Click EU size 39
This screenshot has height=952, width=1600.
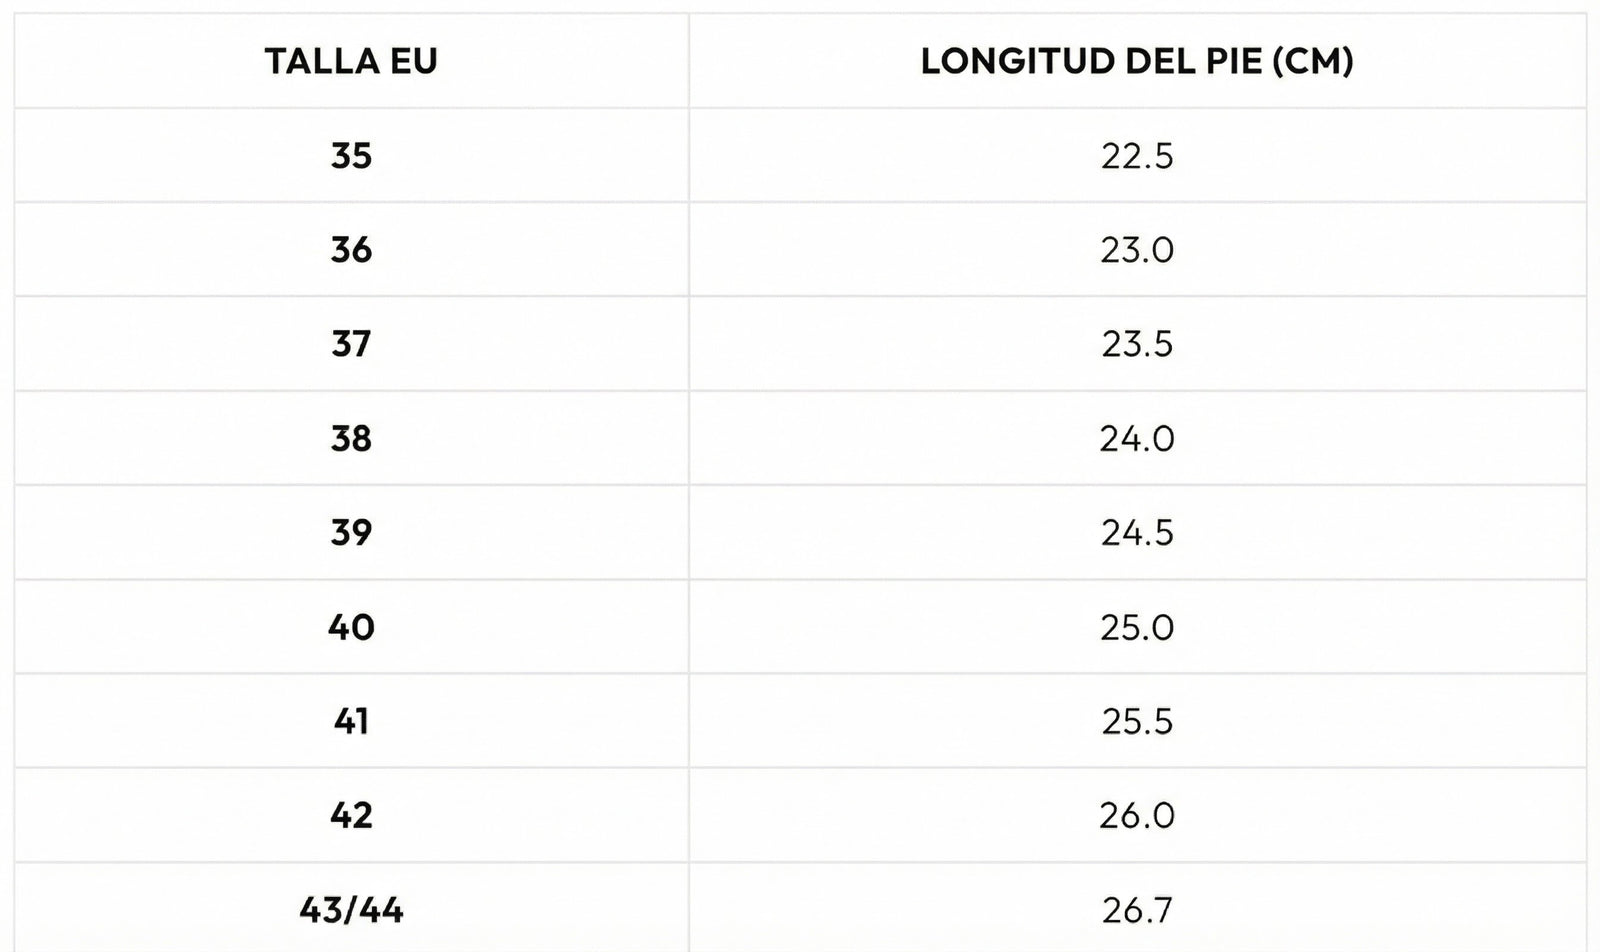[351, 532]
